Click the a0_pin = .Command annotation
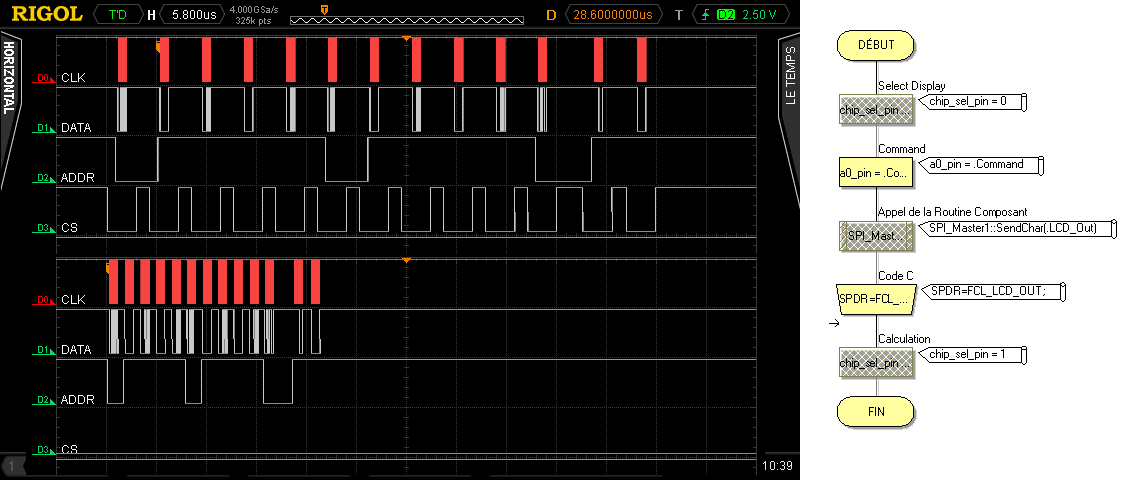1129x480 pixels. (981, 165)
